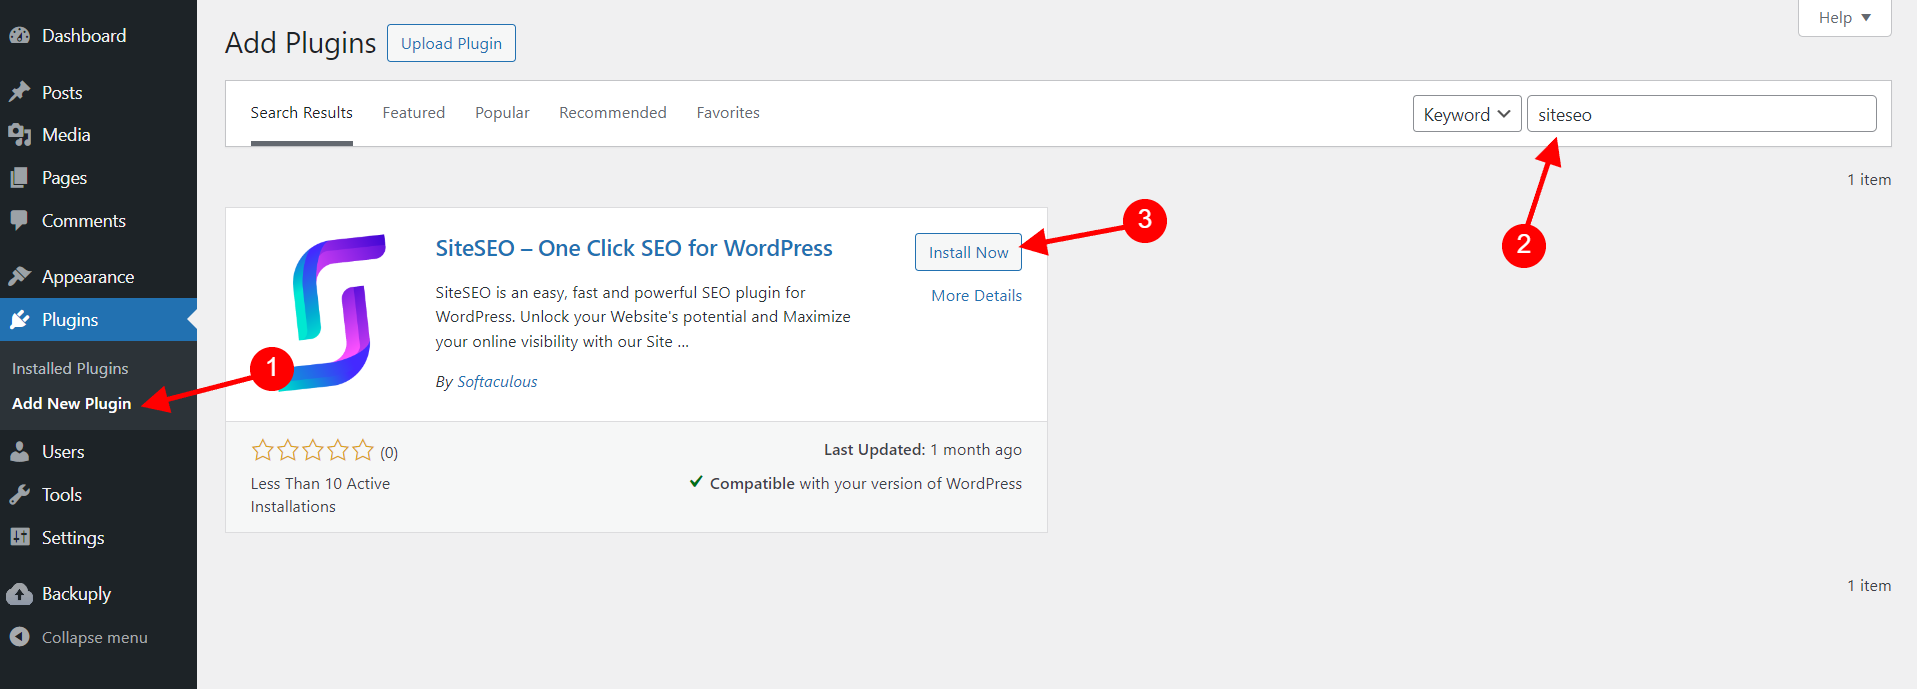The image size is (1917, 689).
Task: Click the Users person icon
Action: coord(20,452)
